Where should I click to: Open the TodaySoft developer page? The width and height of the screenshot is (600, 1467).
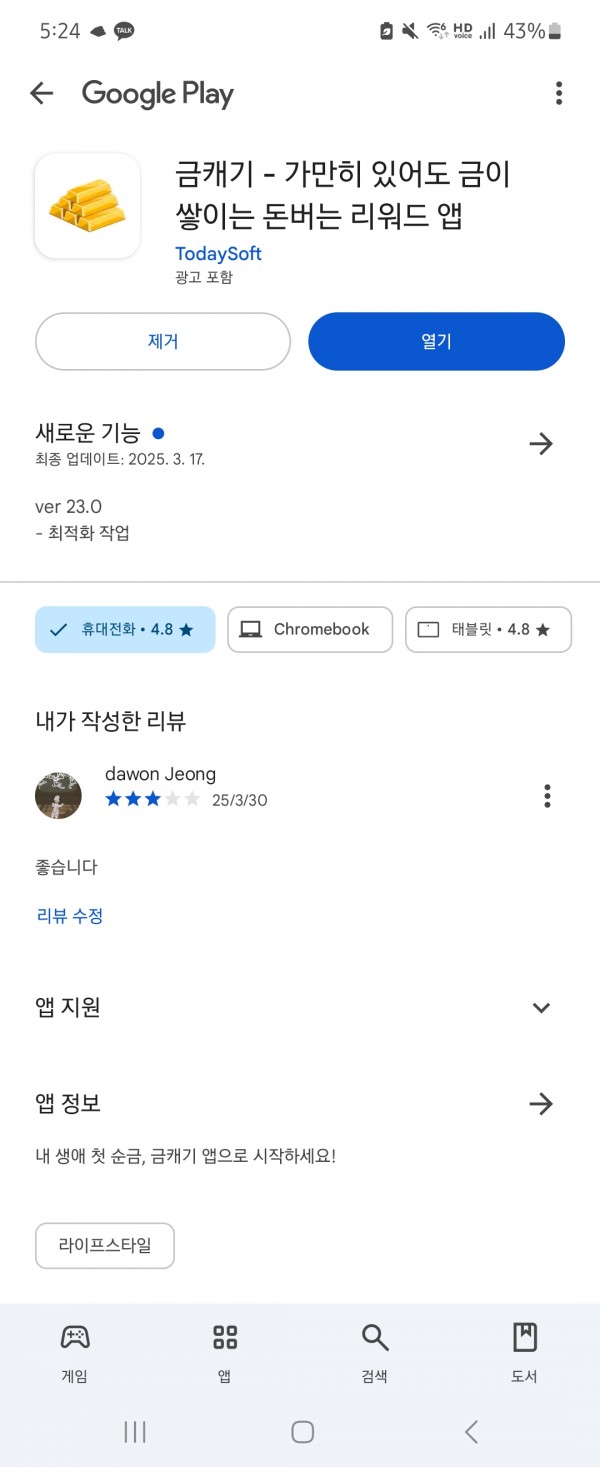[x=218, y=253]
